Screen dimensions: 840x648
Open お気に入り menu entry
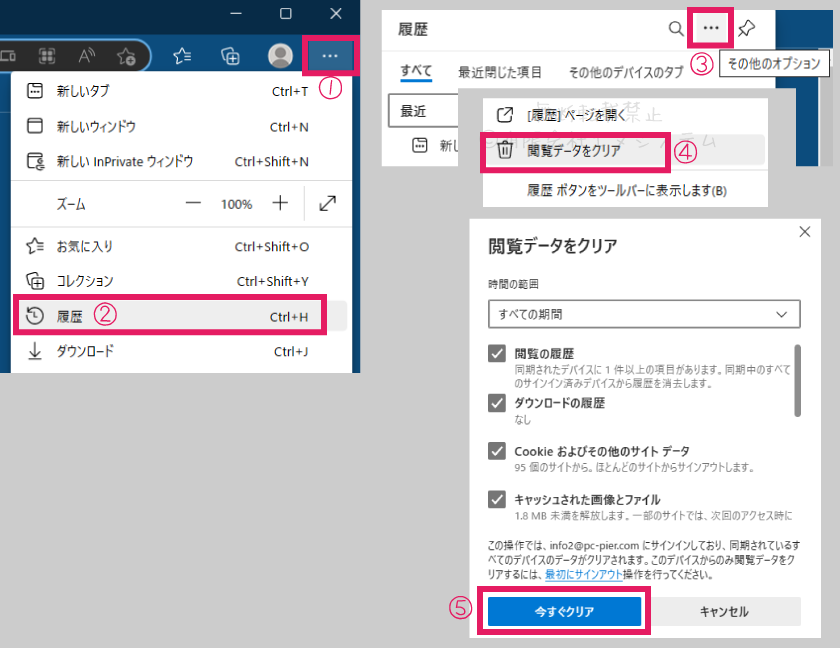(181, 246)
